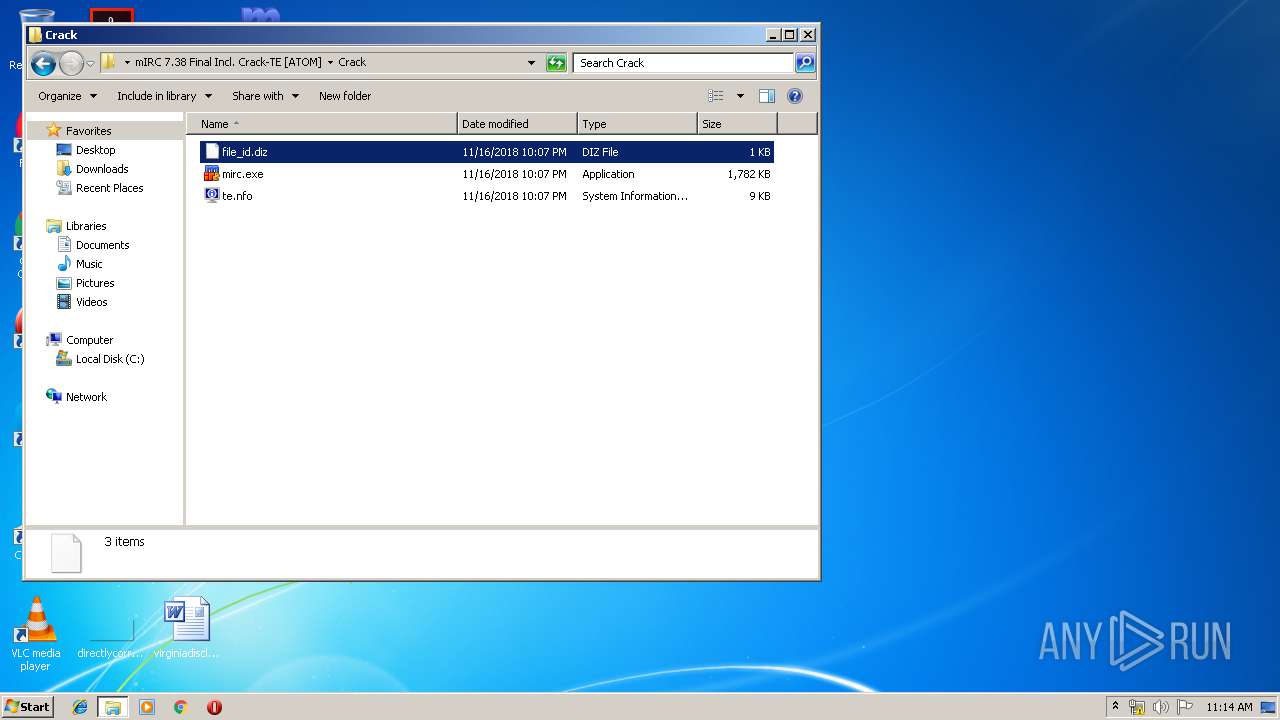
Task: Click the network tray icon
Action: (1137, 707)
